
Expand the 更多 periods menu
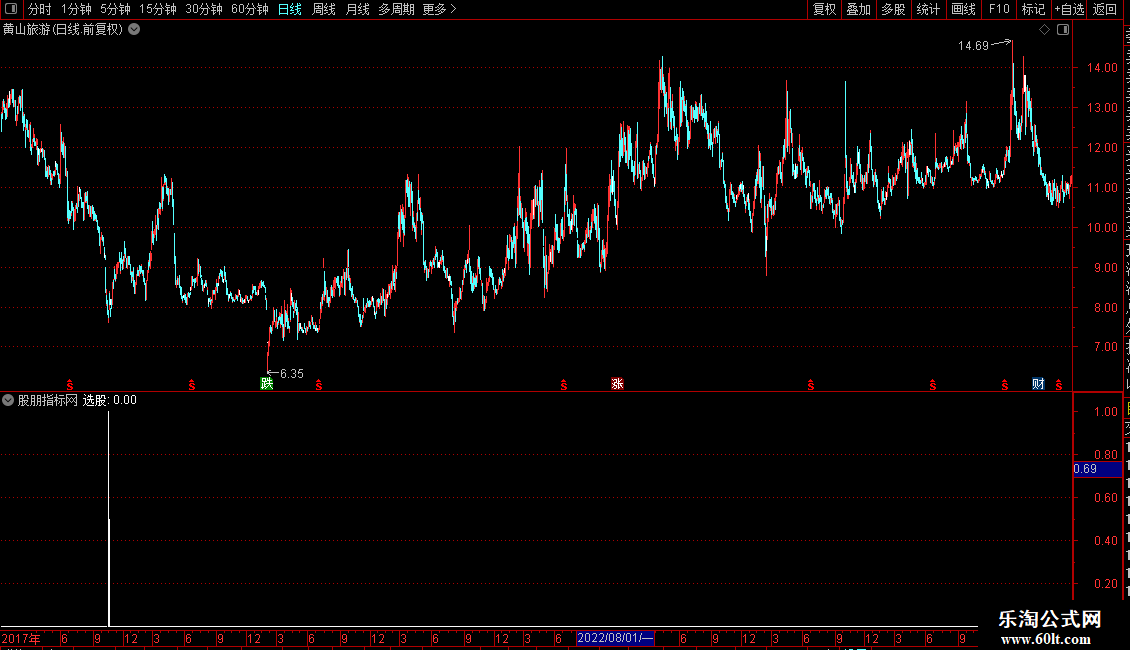[439, 9]
